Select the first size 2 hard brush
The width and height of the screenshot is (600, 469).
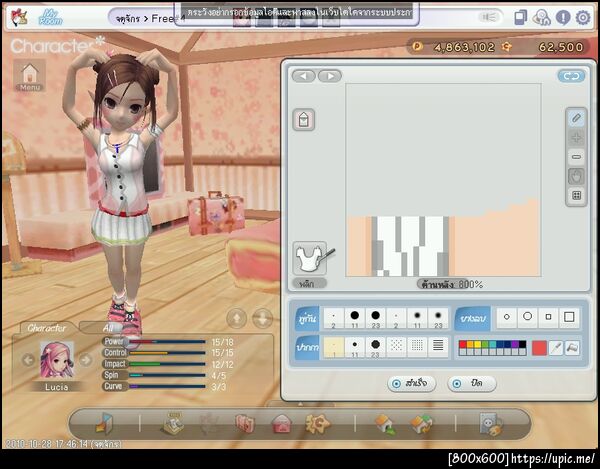[334, 318]
